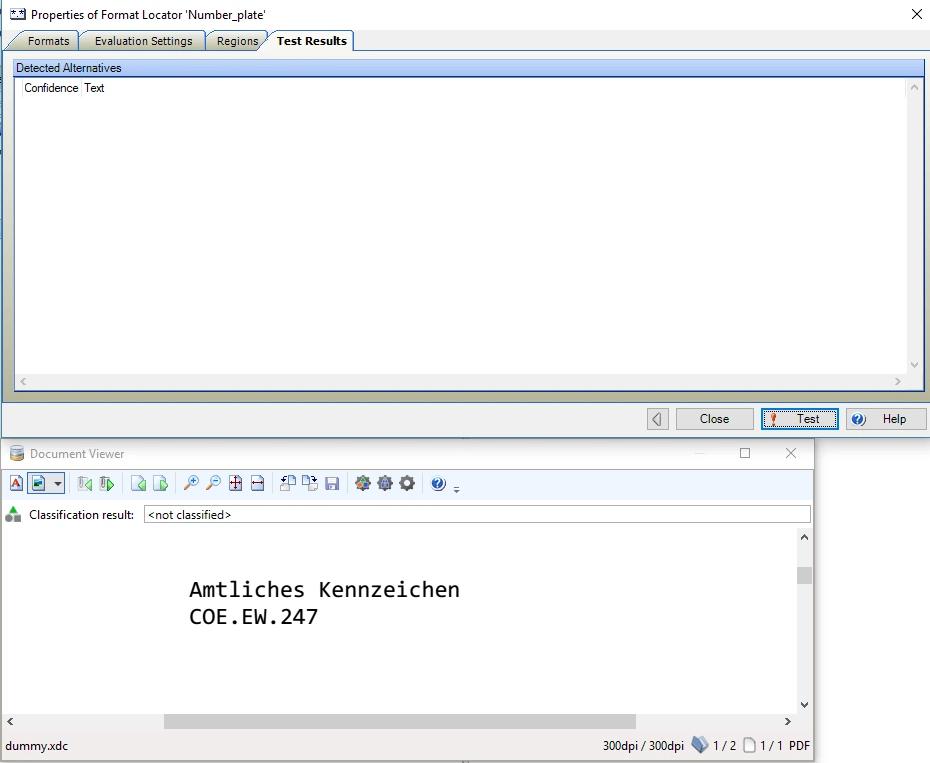Click the Zoom In magnifier icon
Screen dimensions: 930x763
tap(191, 484)
